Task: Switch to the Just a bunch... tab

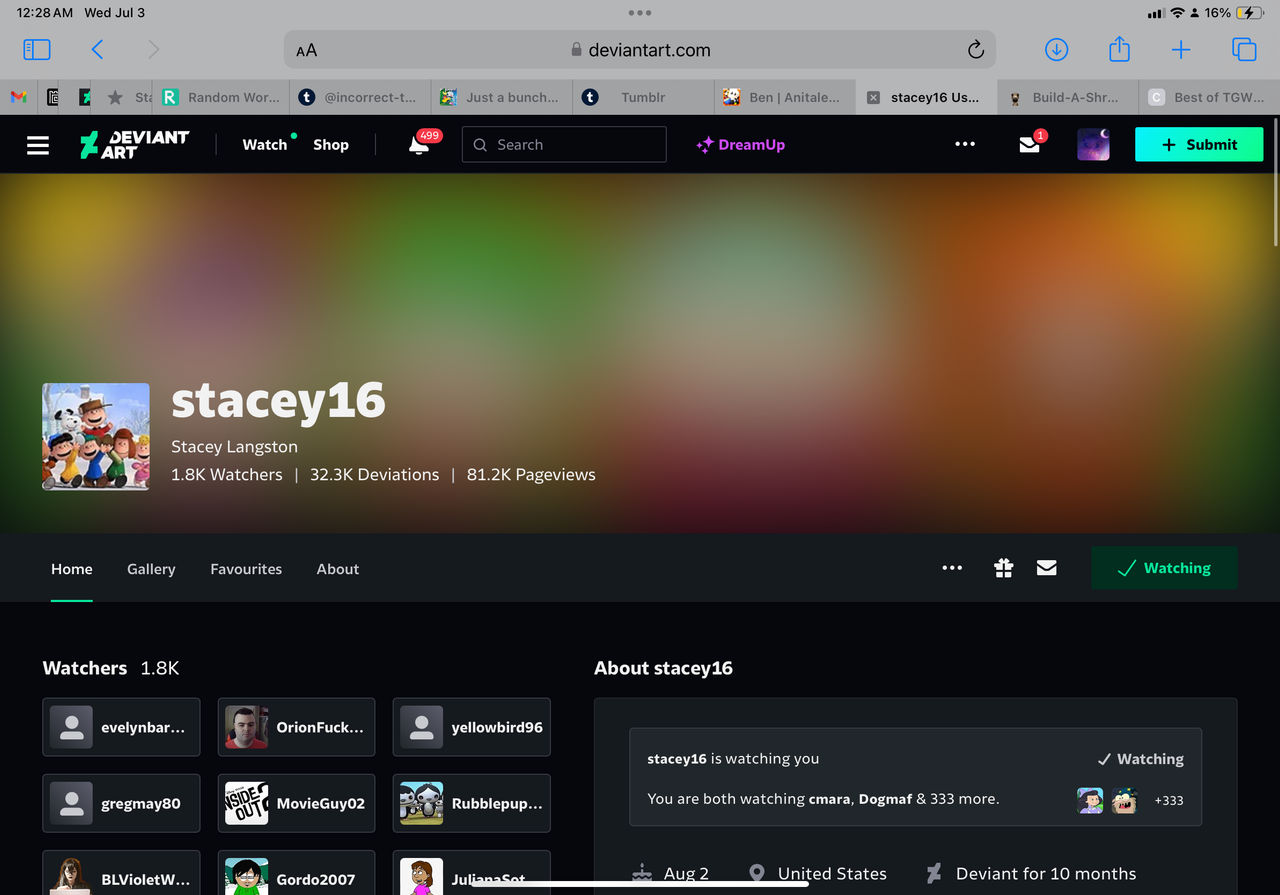Action: point(501,97)
